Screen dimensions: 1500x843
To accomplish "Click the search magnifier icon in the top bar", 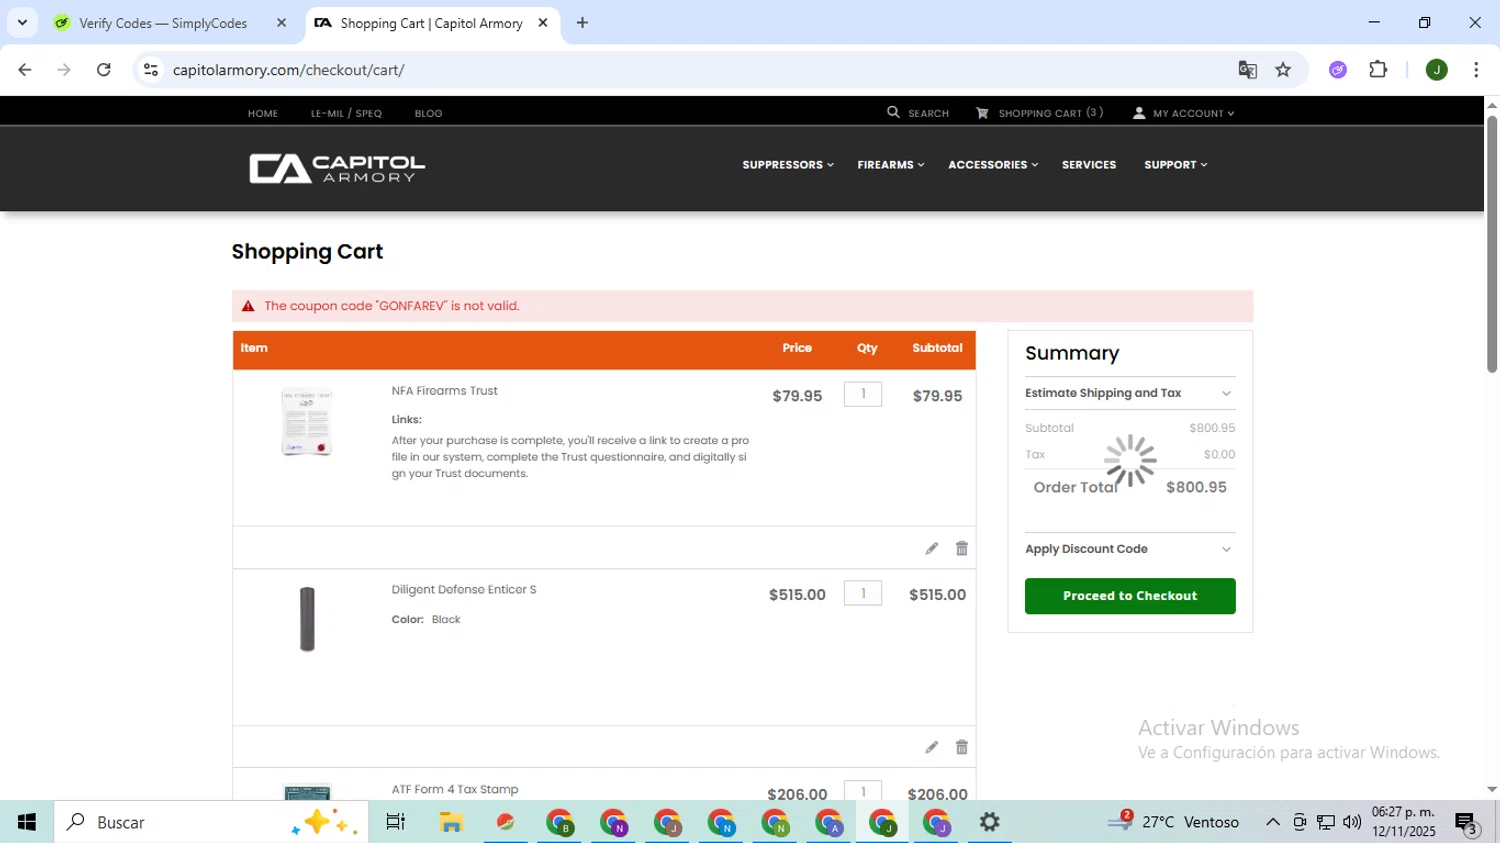I will [x=893, y=113].
